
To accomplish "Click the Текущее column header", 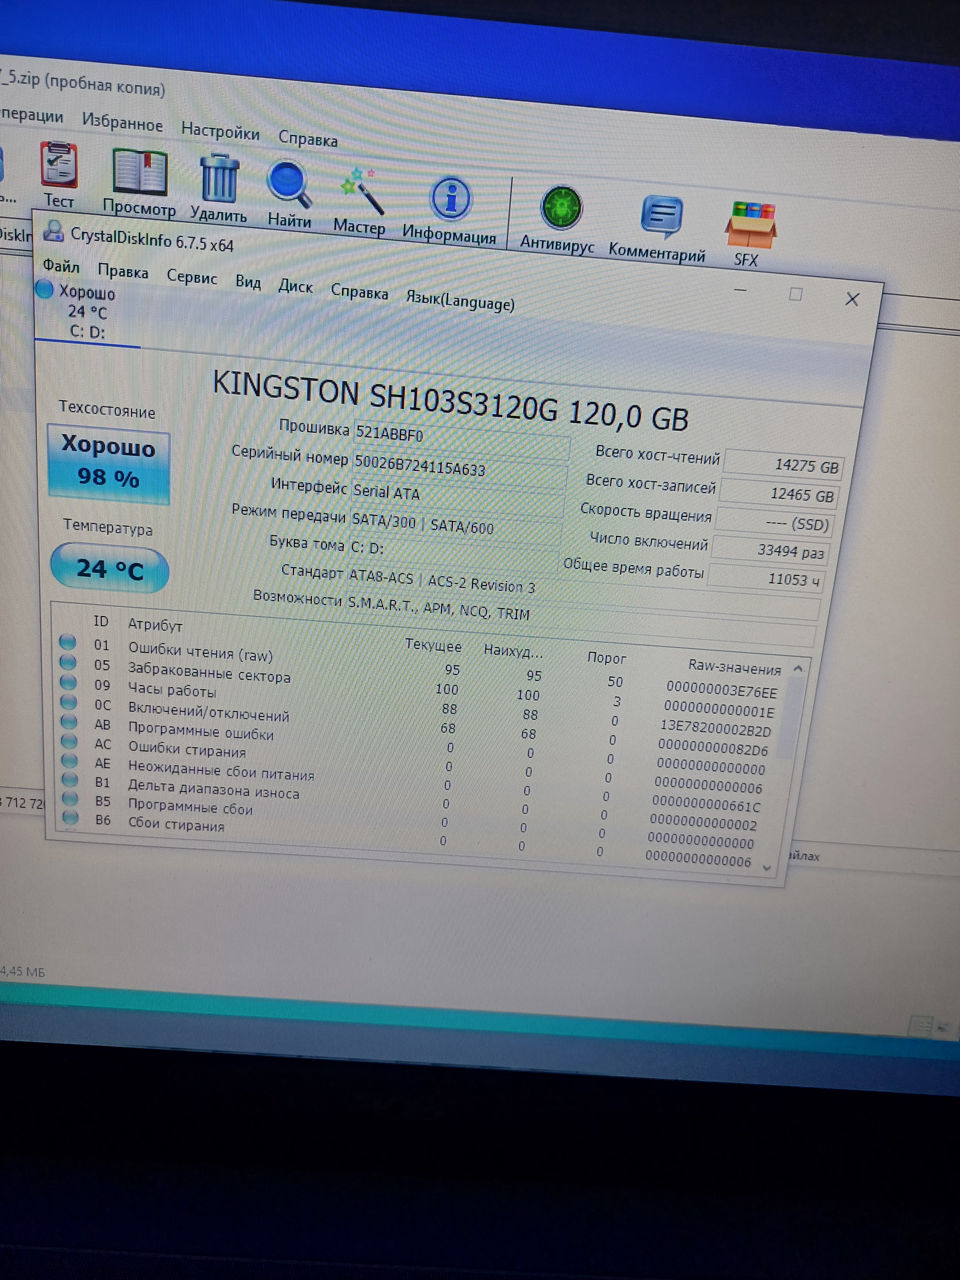I will click(x=433, y=645).
